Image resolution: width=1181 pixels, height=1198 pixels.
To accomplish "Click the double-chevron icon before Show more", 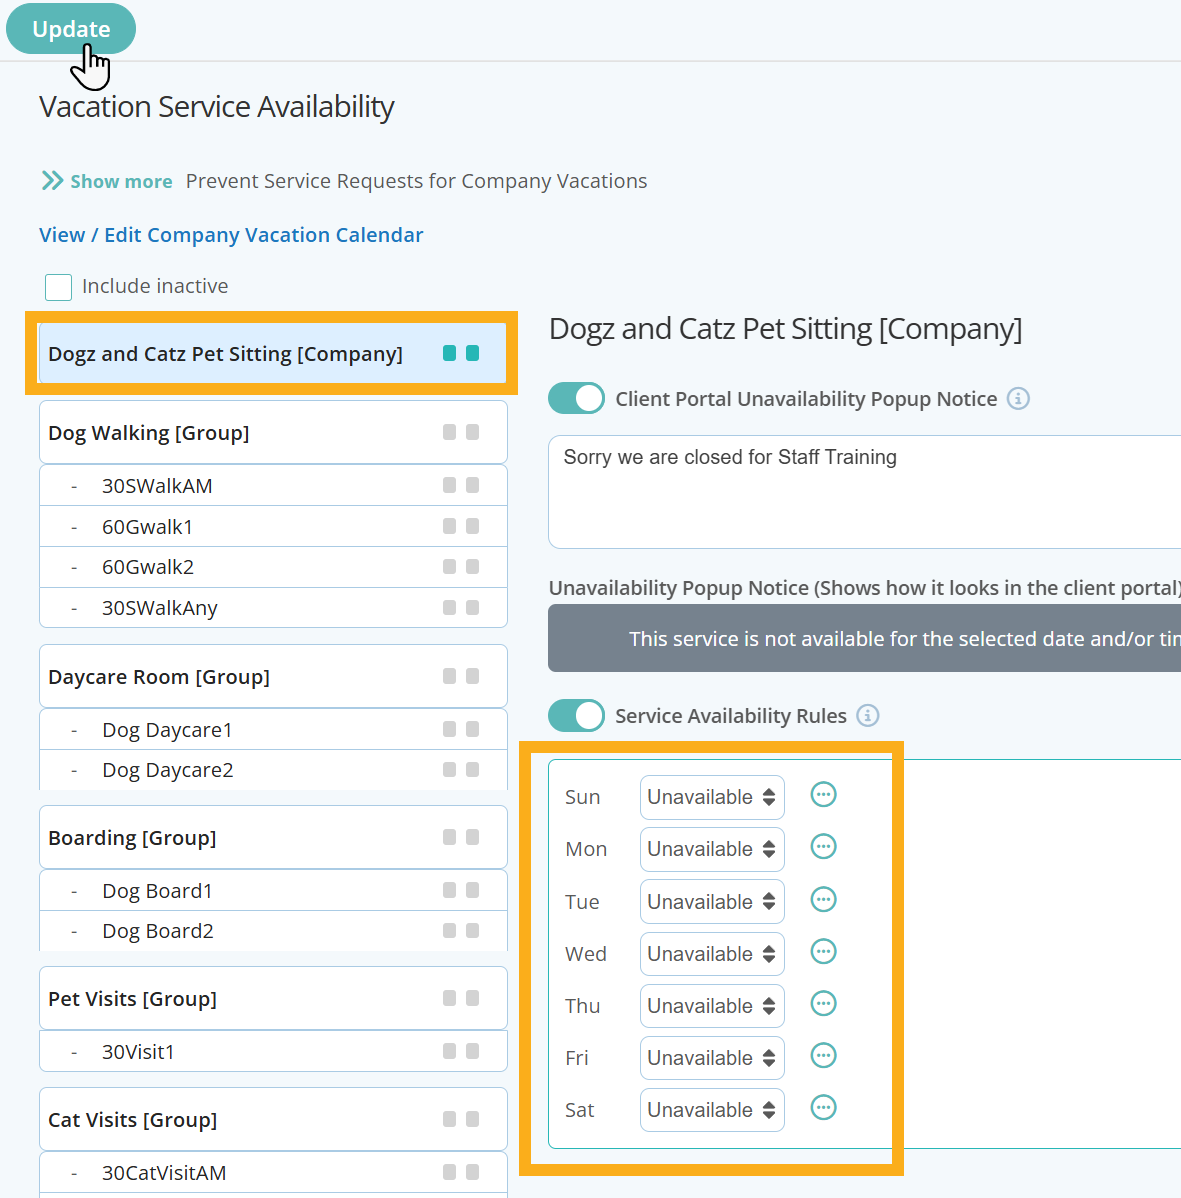I will point(52,180).
